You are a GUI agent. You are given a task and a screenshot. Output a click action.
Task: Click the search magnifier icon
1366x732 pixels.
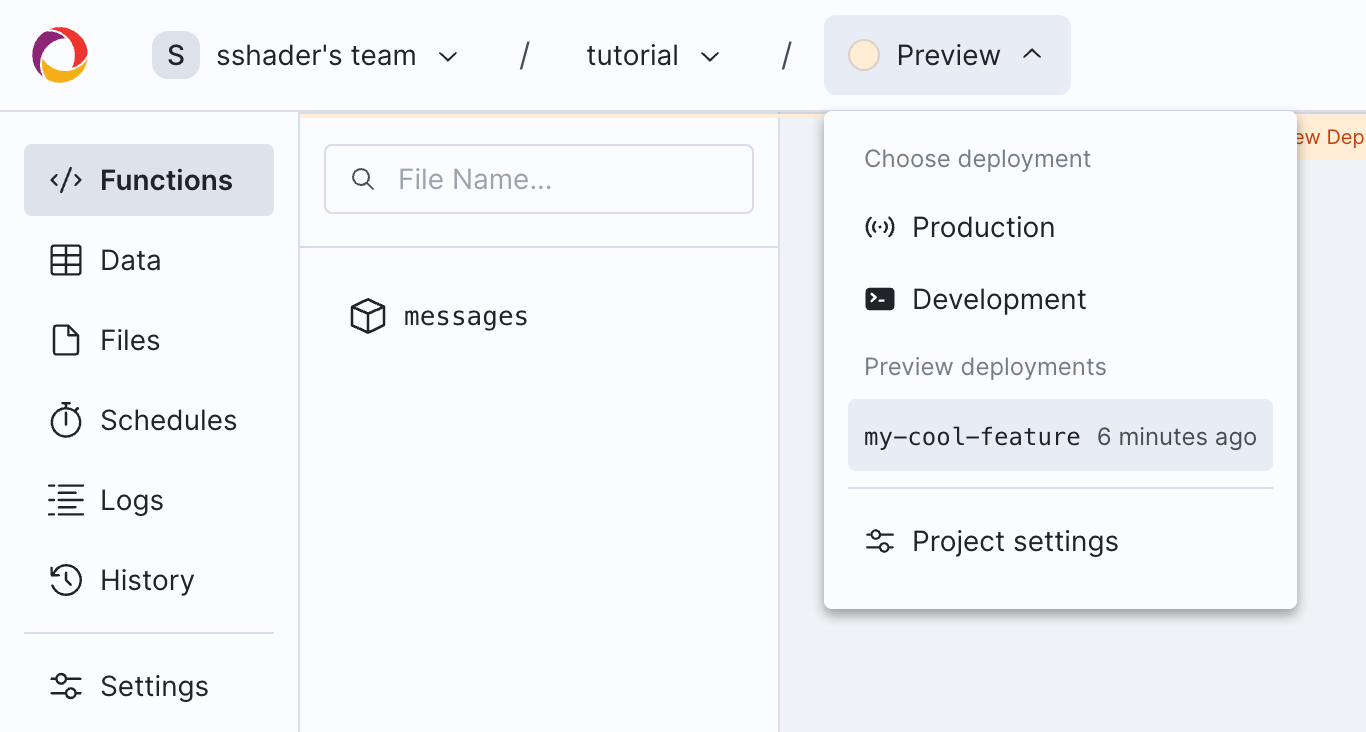pyautogui.click(x=364, y=179)
